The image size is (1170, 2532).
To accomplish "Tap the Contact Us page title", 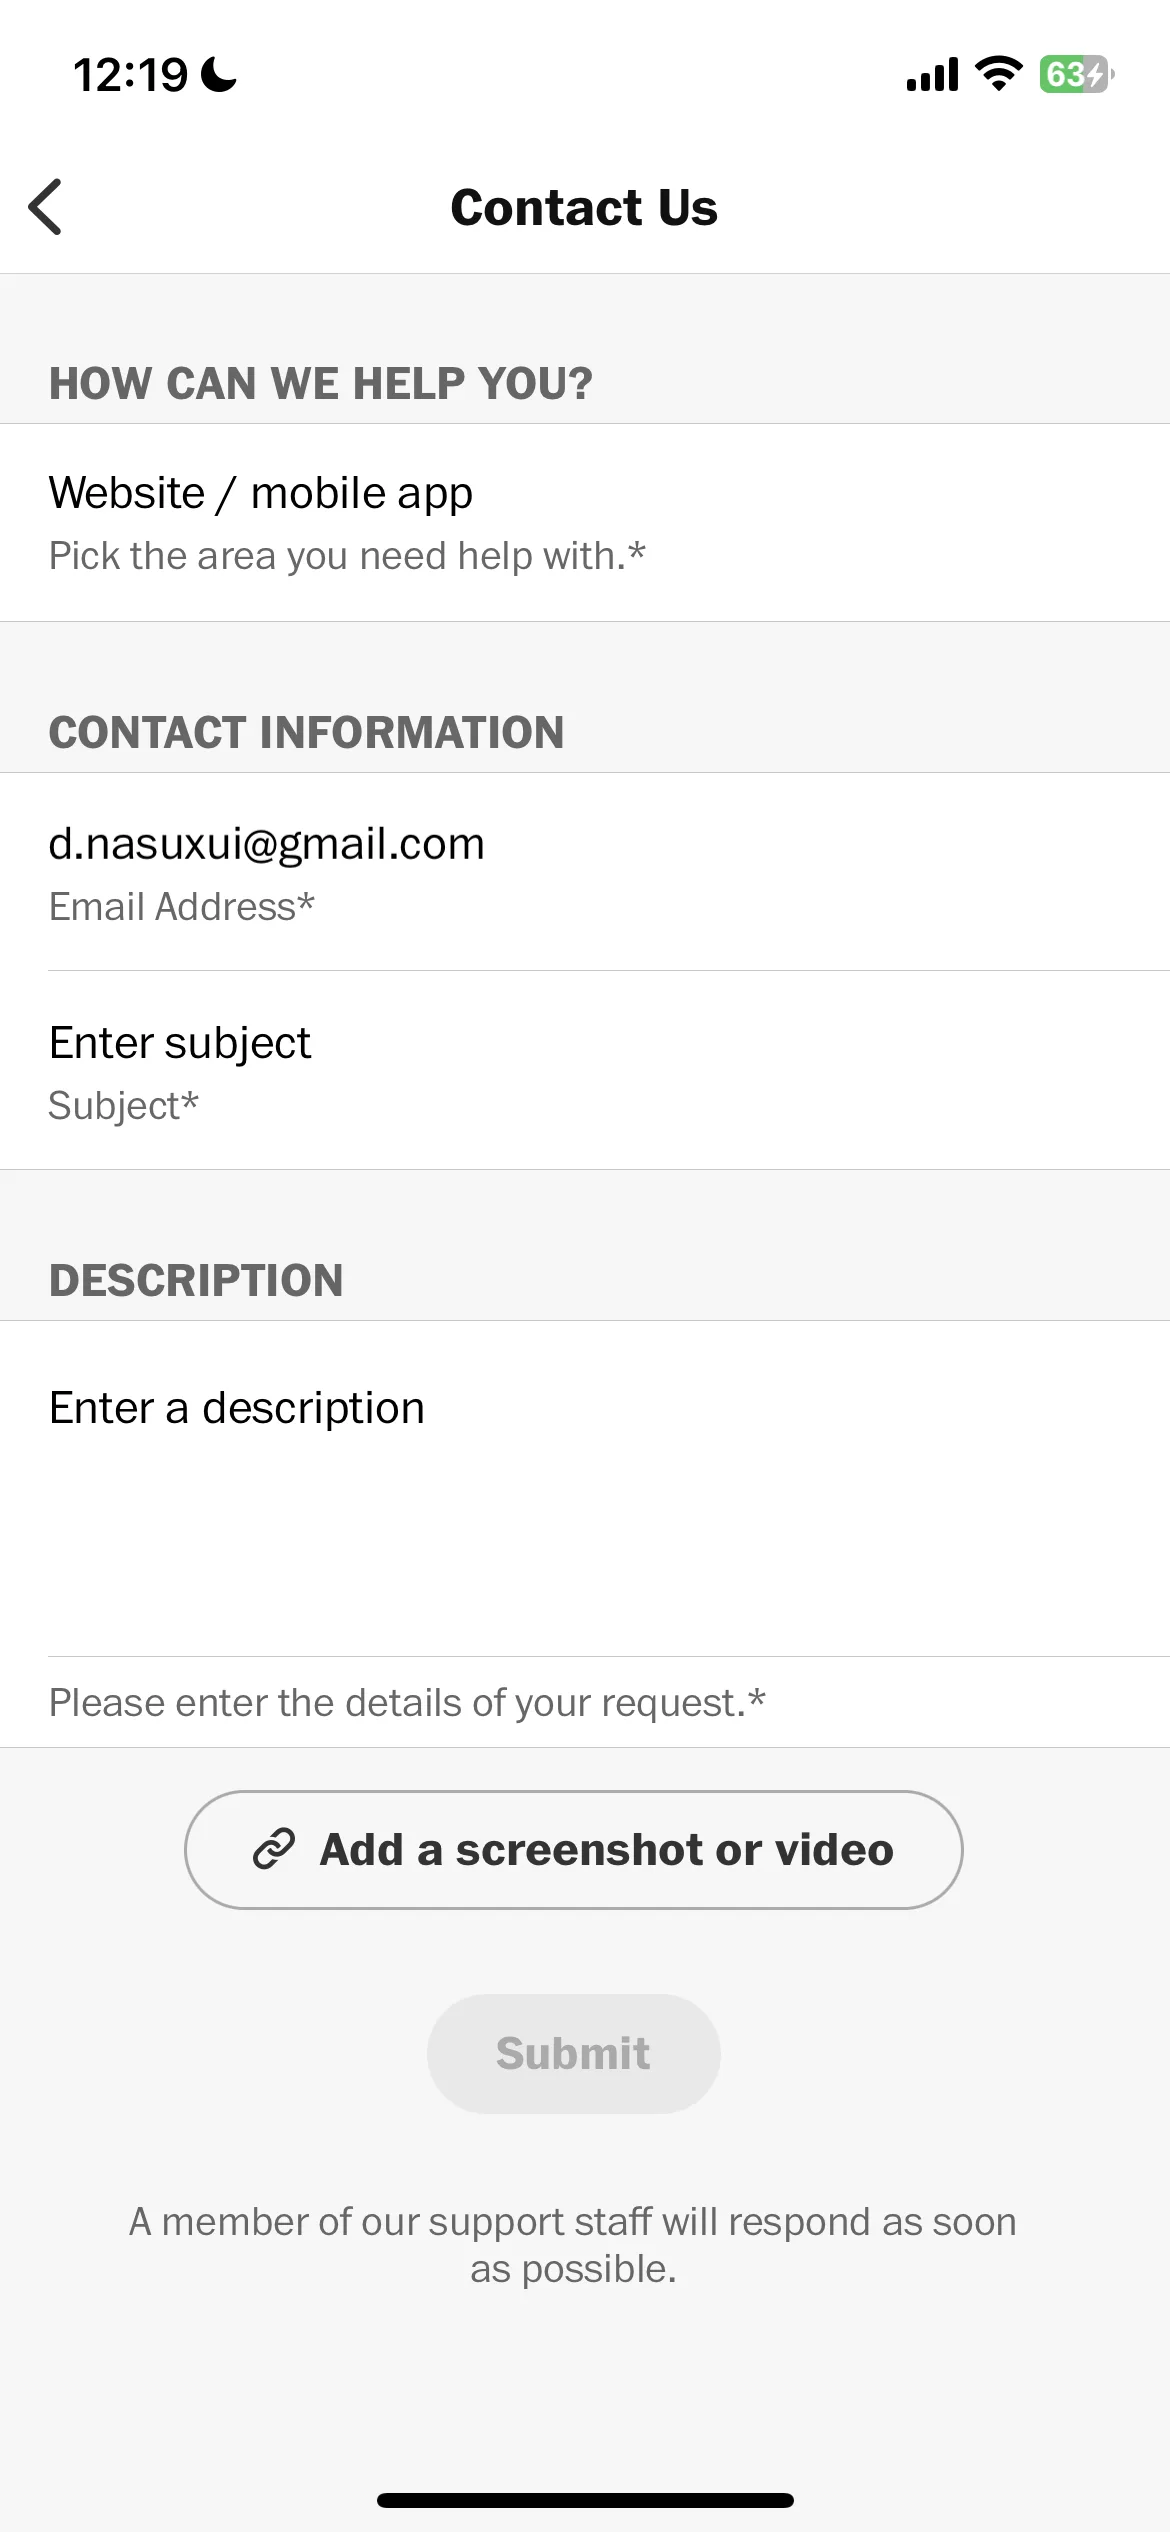I will [584, 208].
